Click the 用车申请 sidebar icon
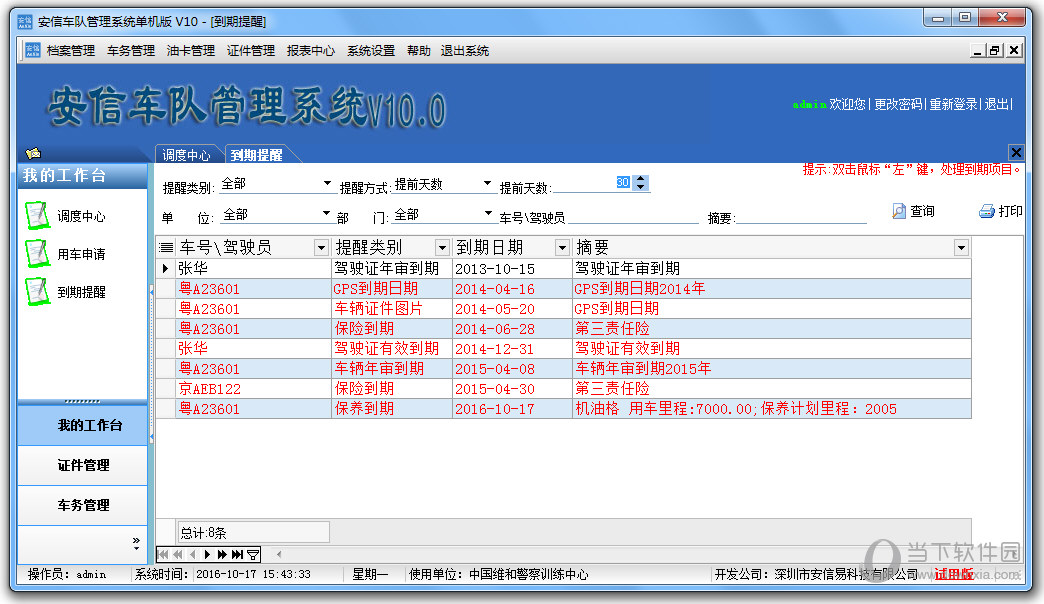The height and width of the screenshot is (604, 1044). [37, 253]
